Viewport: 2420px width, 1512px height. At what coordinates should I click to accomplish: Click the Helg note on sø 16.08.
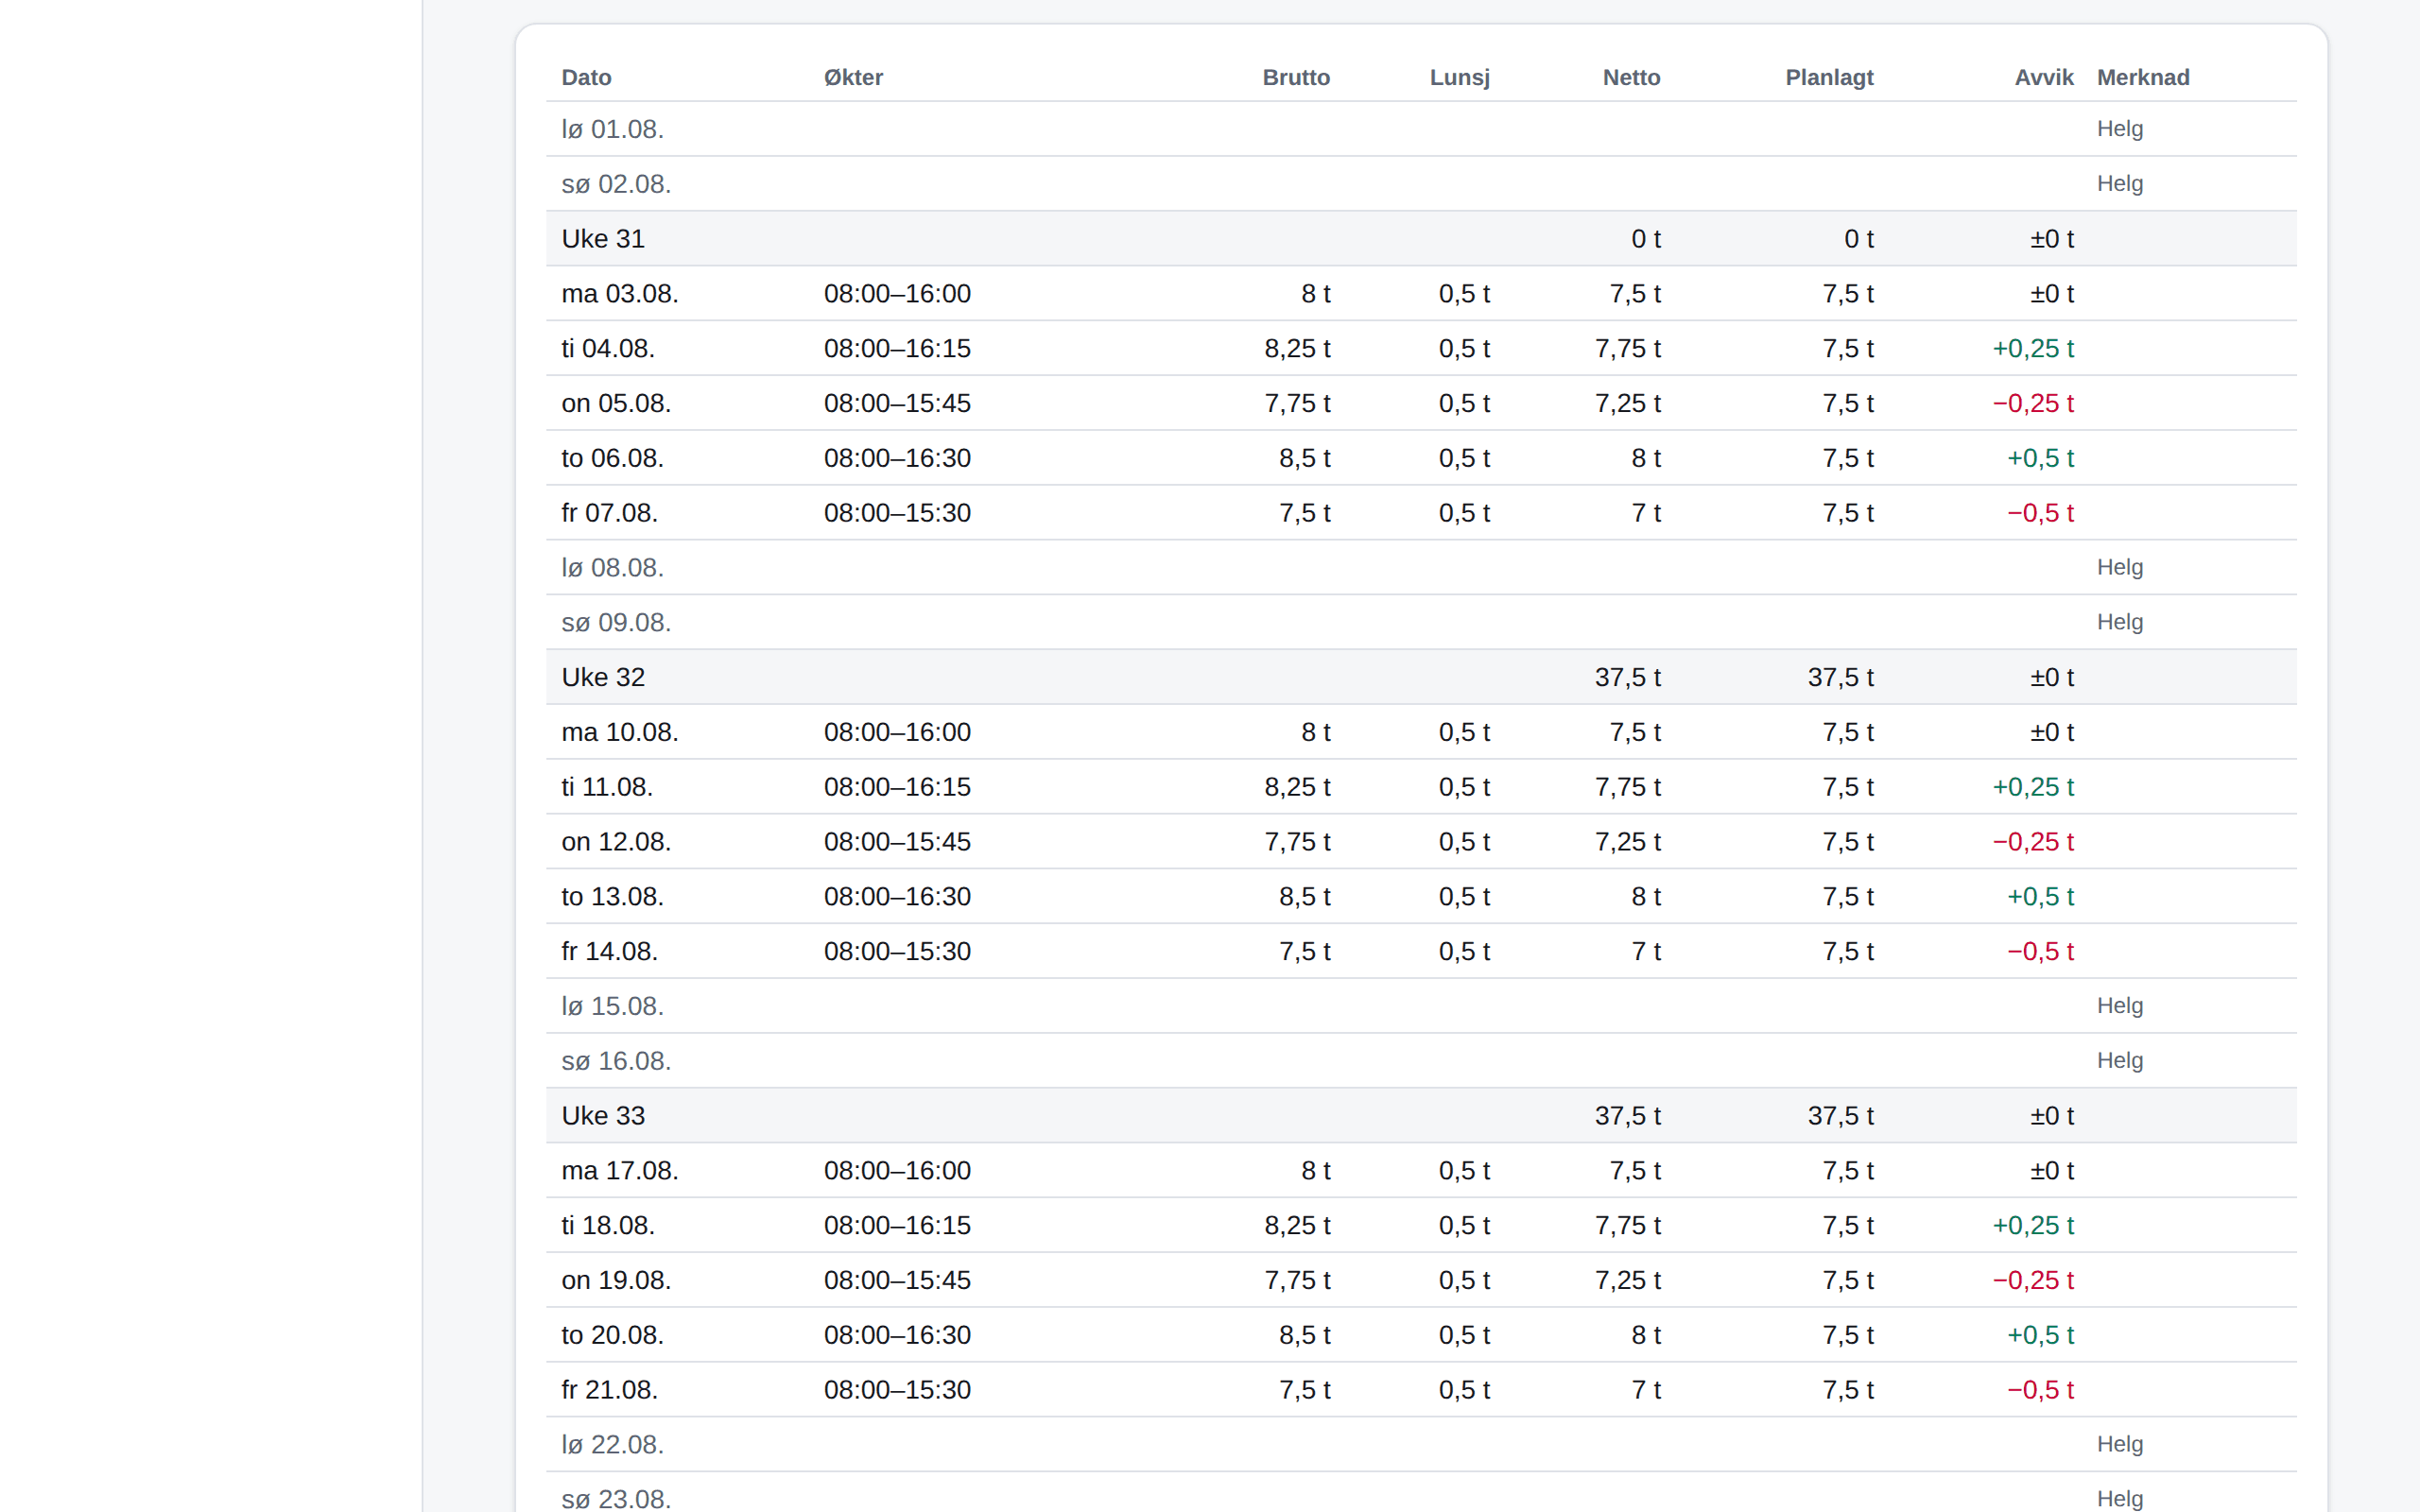point(2120,1060)
